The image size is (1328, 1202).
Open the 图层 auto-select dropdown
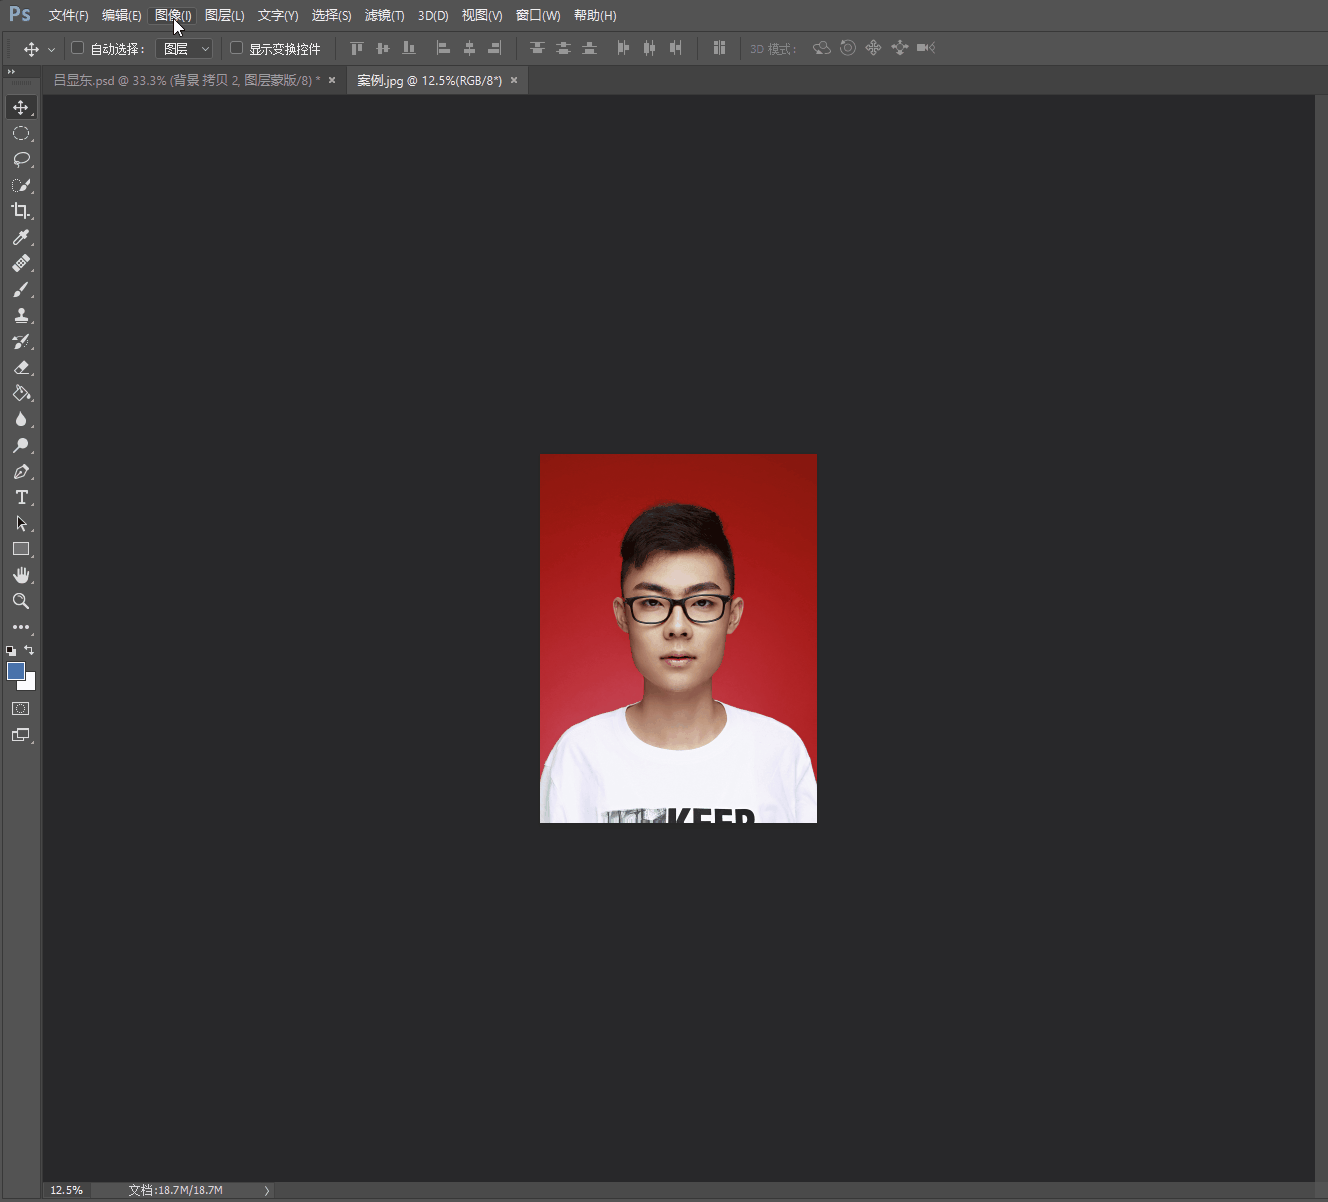point(186,48)
